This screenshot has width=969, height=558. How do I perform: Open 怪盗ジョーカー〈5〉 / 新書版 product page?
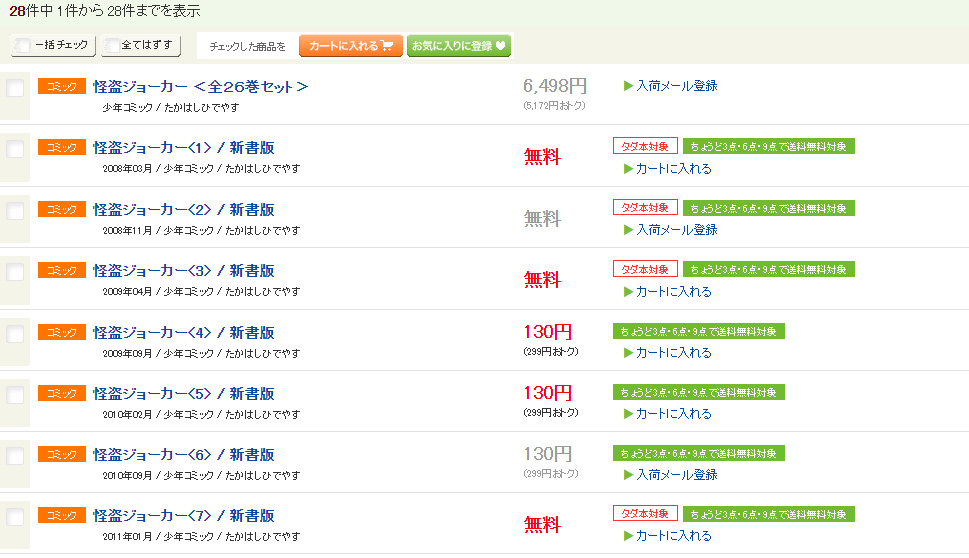click(183, 393)
